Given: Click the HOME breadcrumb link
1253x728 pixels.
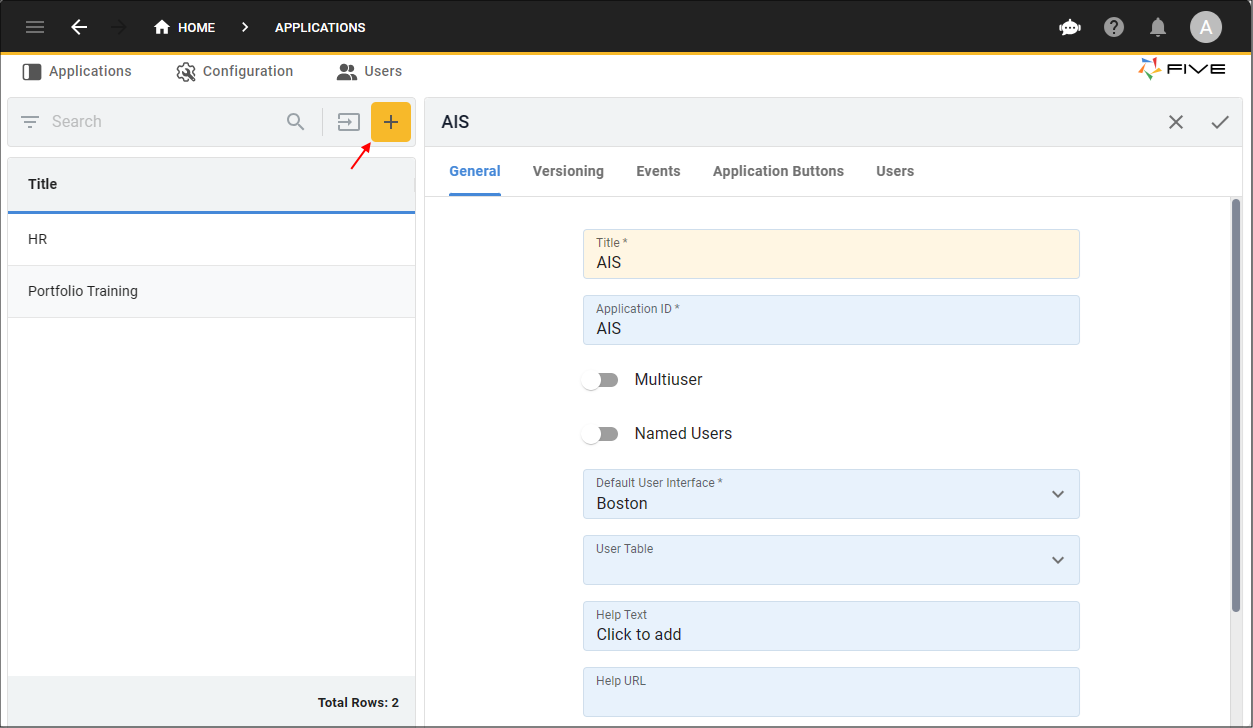Looking at the screenshot, I should click(x=185, y=27).
